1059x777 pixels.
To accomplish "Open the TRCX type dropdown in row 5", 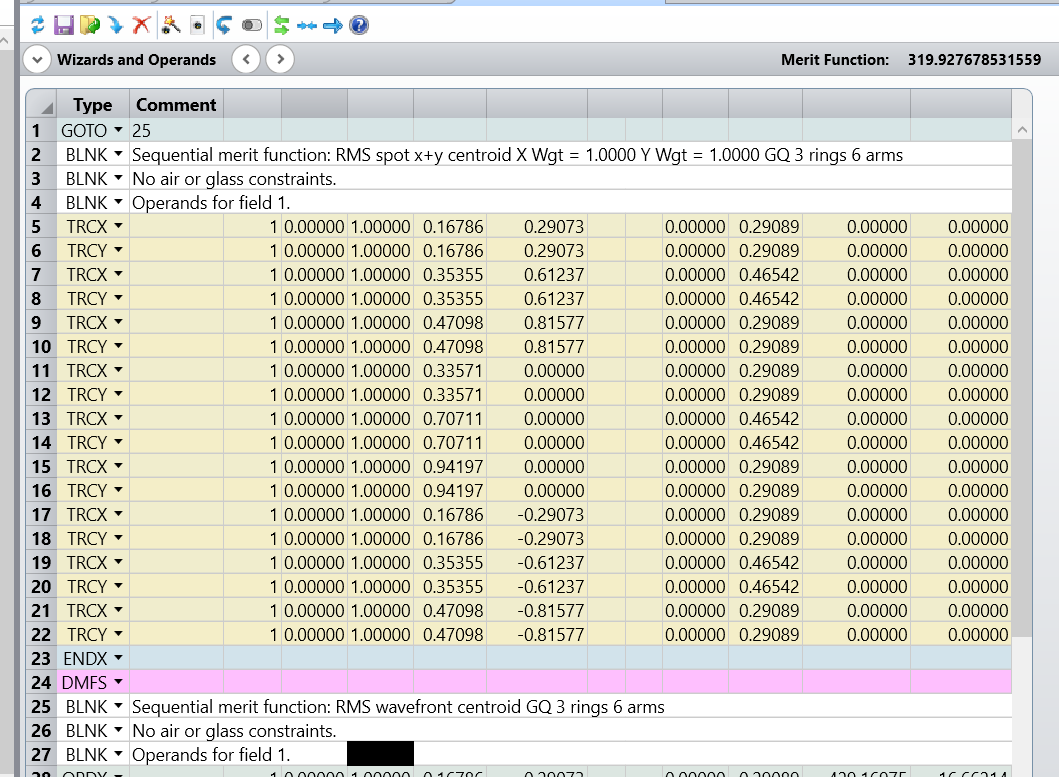I will (x=118, y=226).
